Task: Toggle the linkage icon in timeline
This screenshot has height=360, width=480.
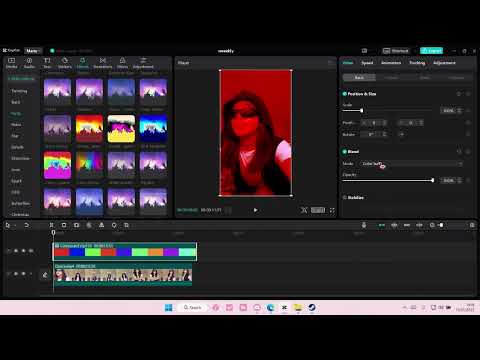Action: (407, 225)
